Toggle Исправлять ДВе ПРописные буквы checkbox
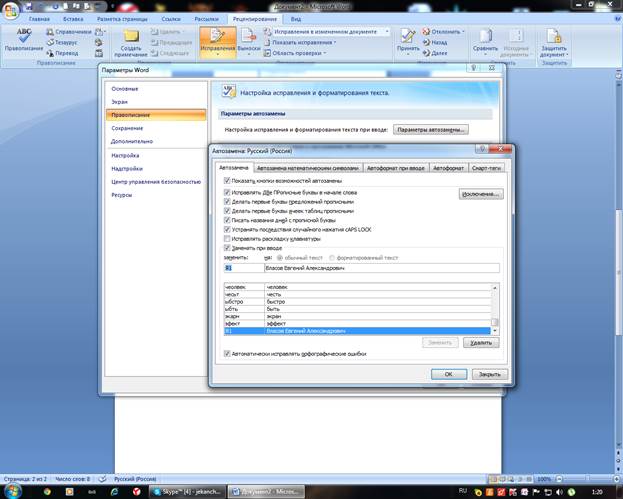623x499 pixels. [227, 192]
